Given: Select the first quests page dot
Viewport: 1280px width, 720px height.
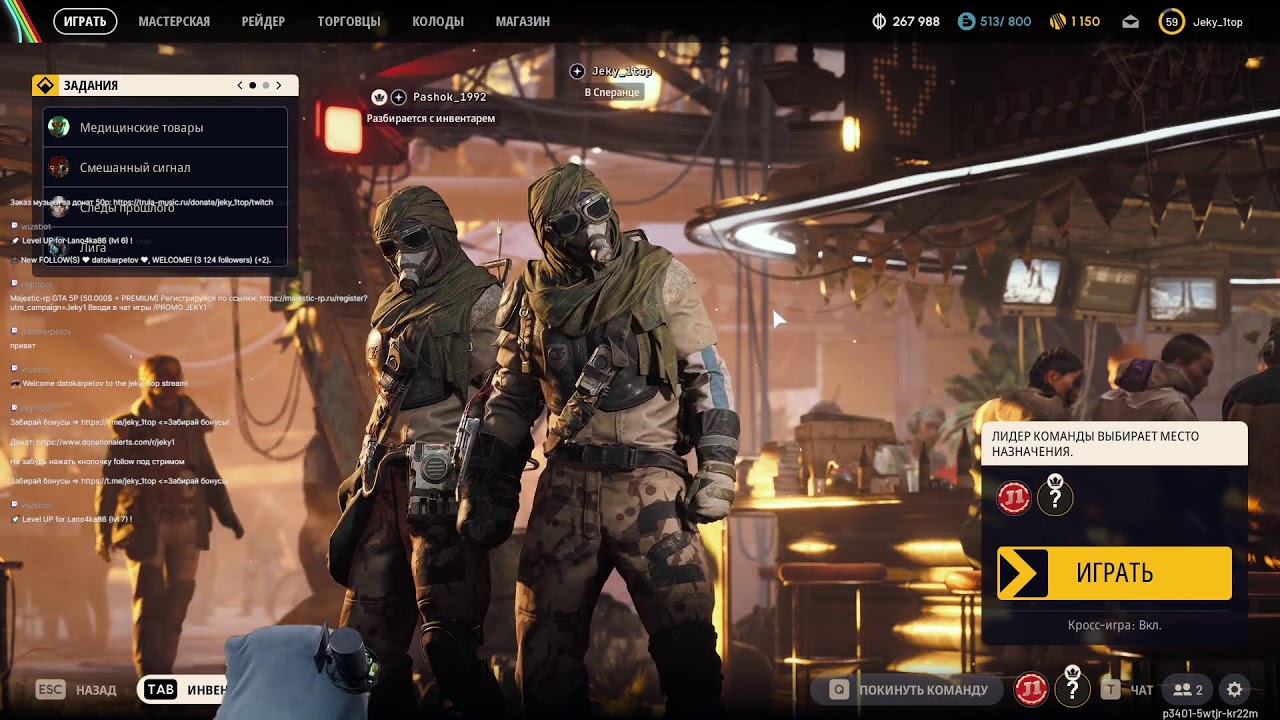Looking at the screenshot, I should click(x=252, y=85).
